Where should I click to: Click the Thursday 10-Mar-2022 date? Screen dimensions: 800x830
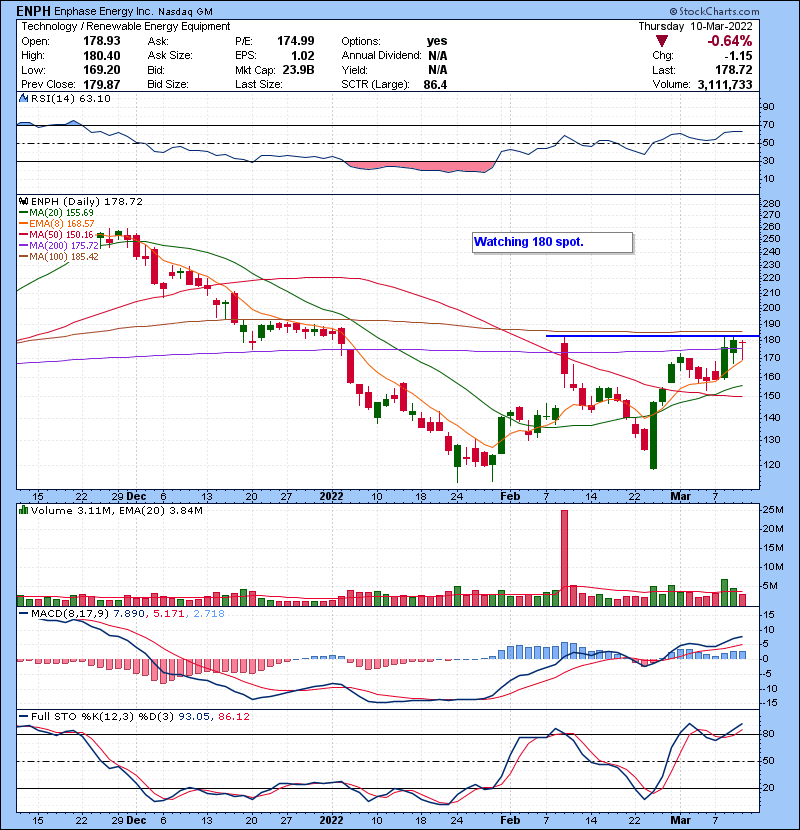click(695, 26)
